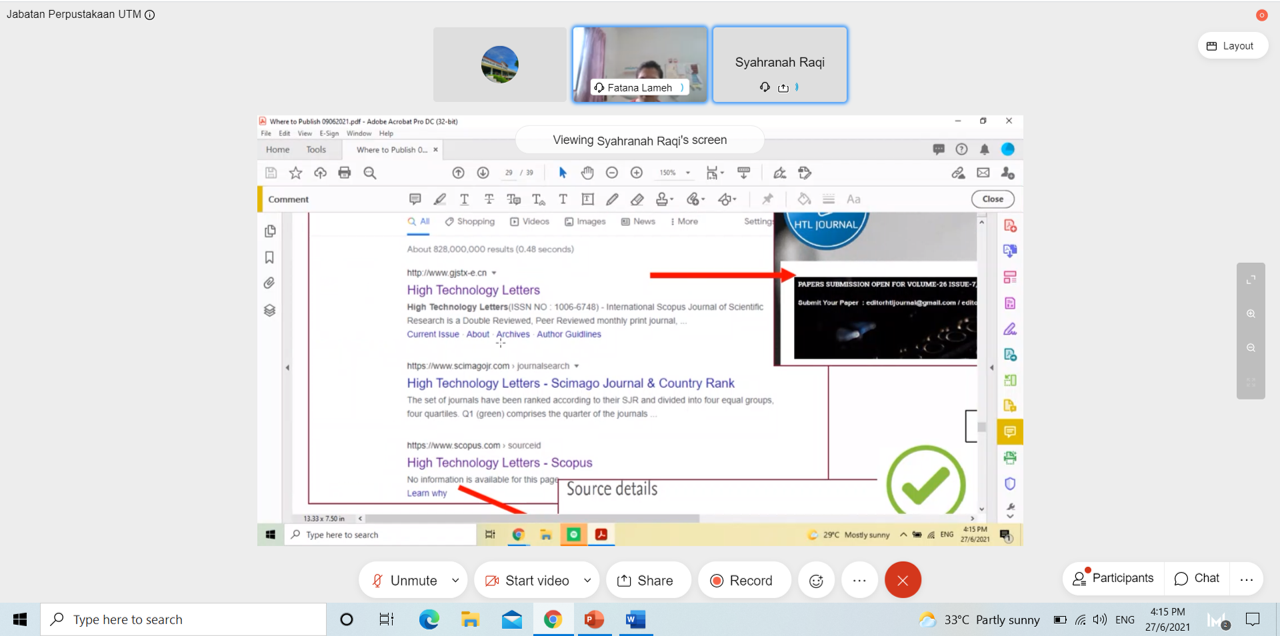Open Word from the Windows taskbar
The width and height of the screenshot is (1280, 636).
(x=635, y=620)
